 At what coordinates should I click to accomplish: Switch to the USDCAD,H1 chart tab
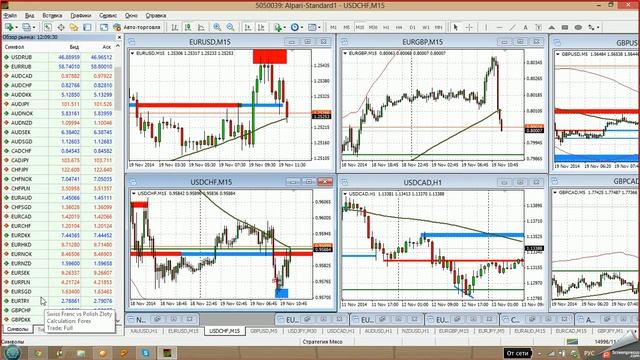pyautogui.click(x=340, y=331)
